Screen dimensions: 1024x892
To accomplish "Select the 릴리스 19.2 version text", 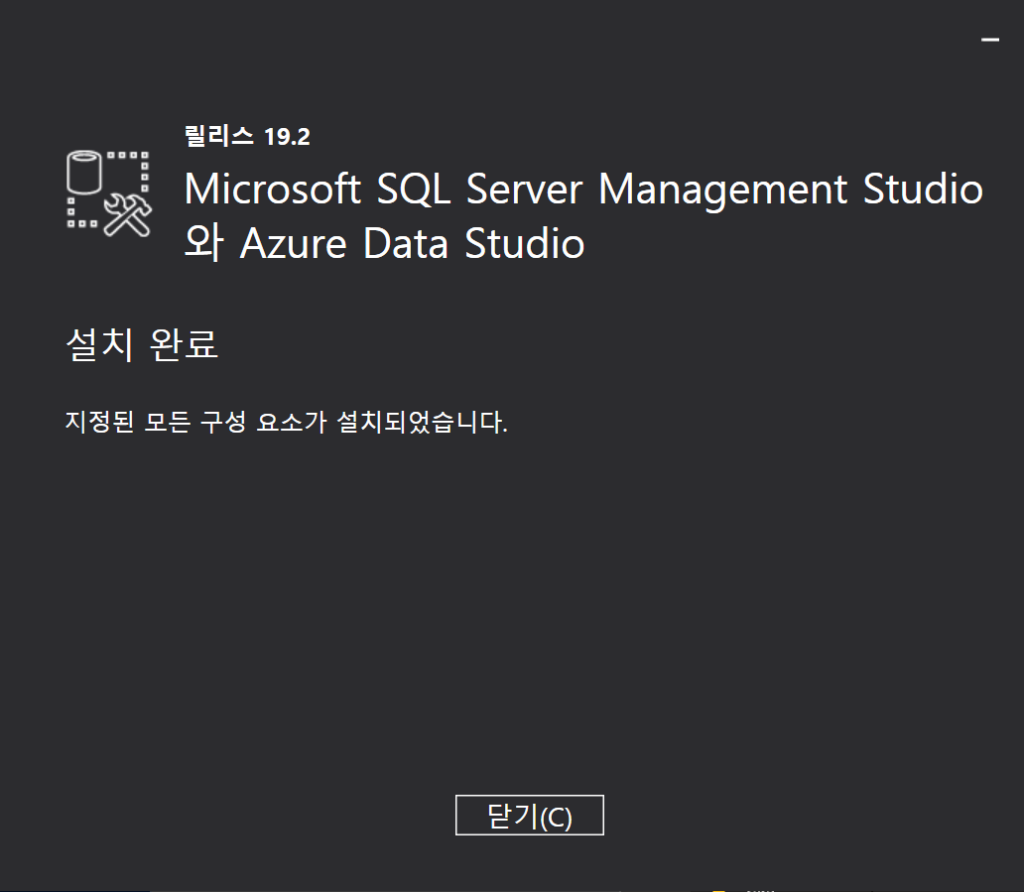I will 248,136.
